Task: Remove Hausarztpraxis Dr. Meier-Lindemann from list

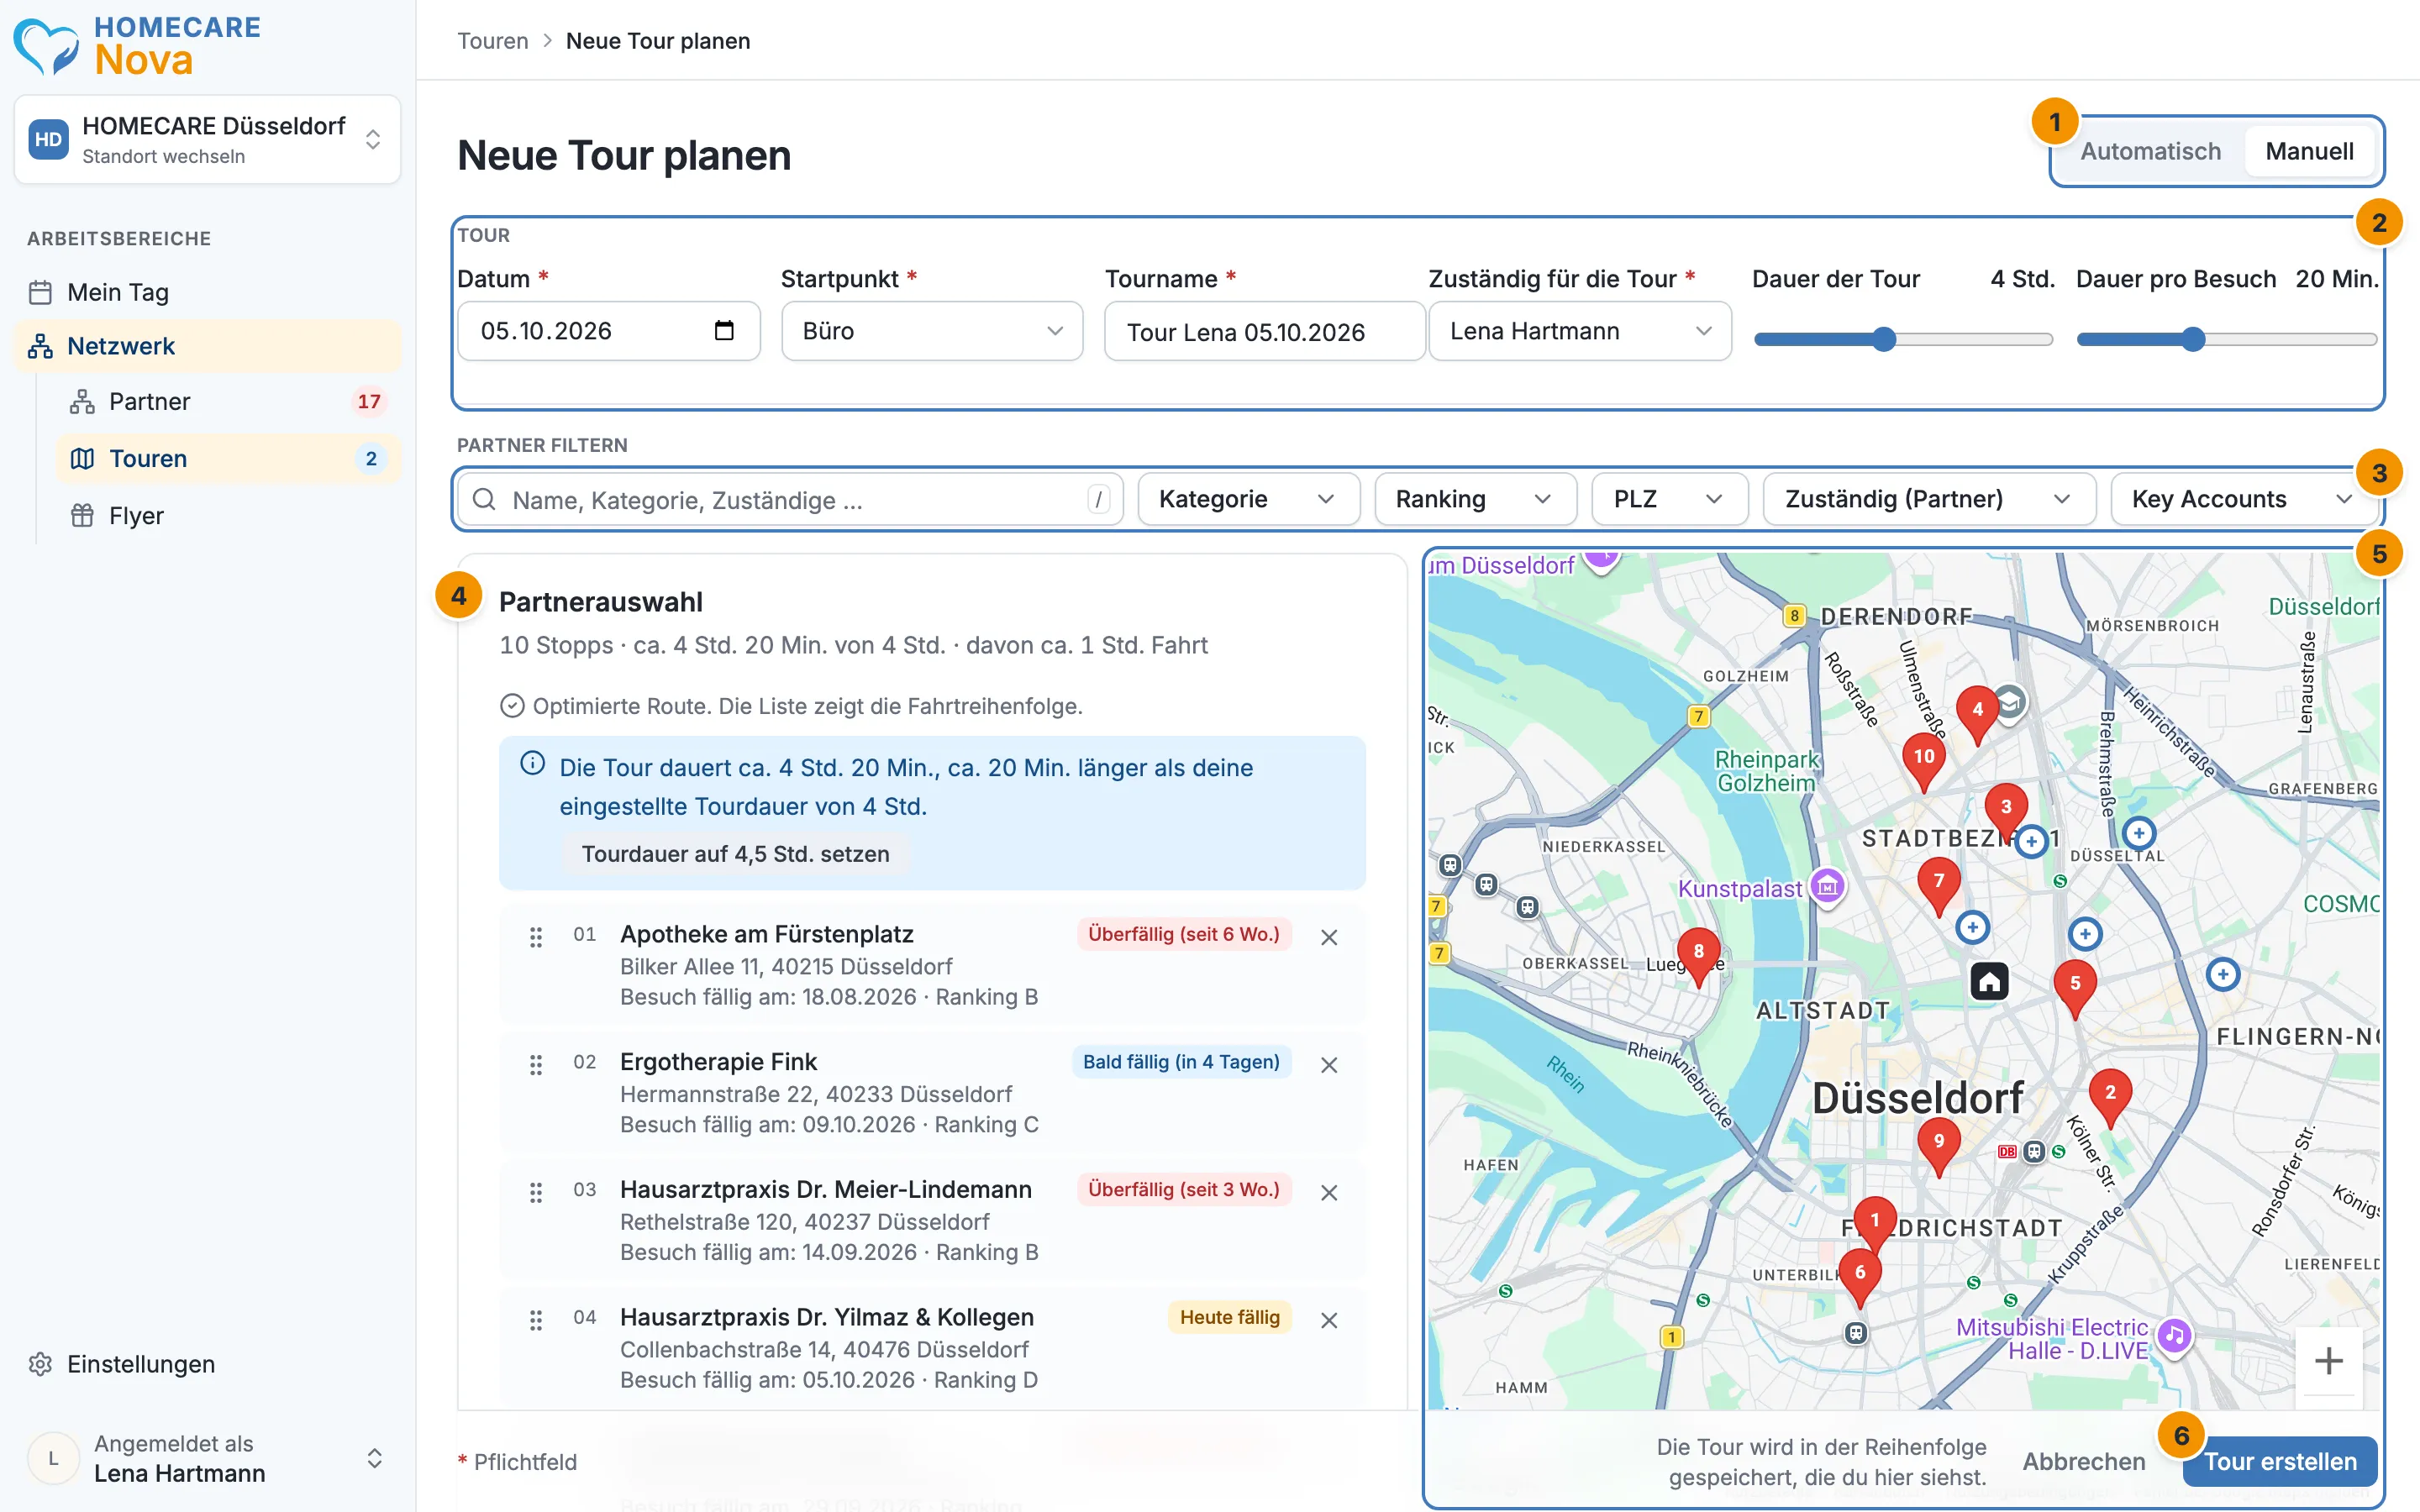Action: 1329,1192
